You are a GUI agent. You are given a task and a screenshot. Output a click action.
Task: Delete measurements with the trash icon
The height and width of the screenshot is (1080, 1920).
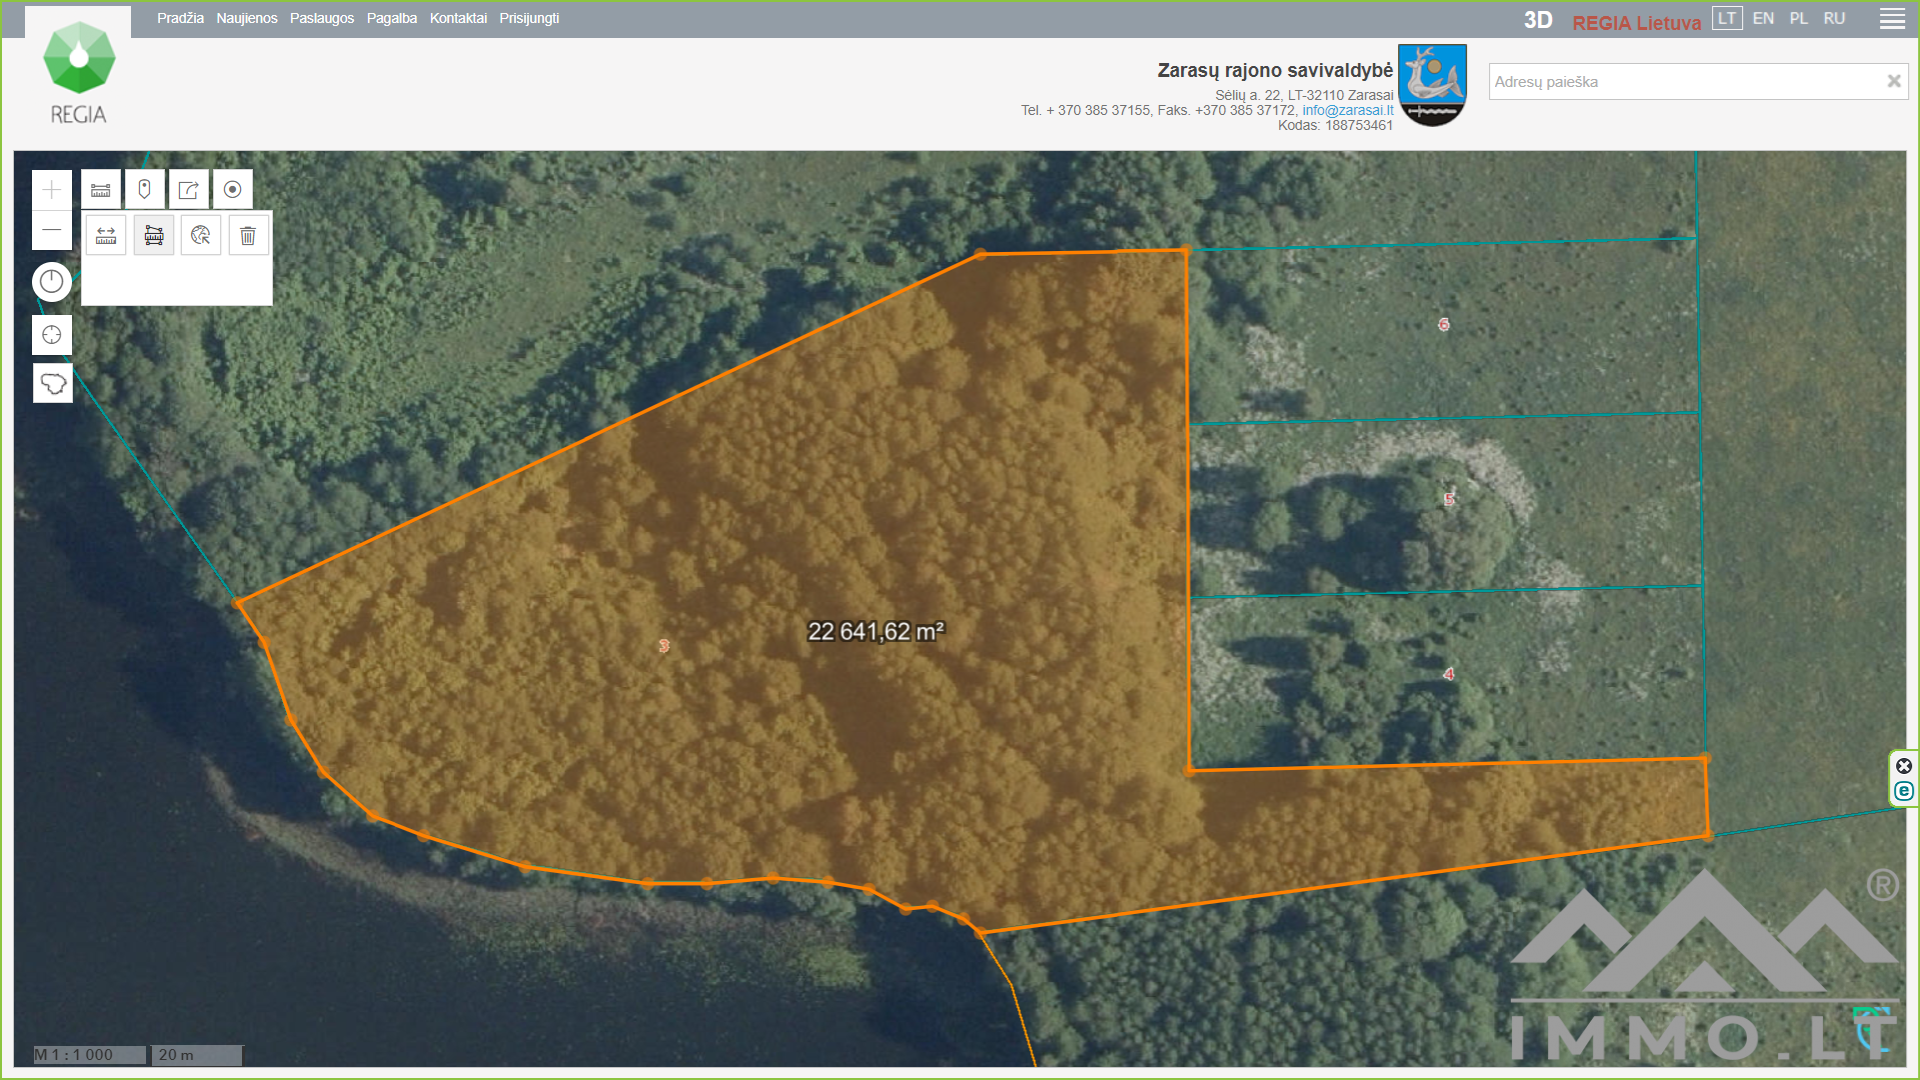(x=248, y=235)
